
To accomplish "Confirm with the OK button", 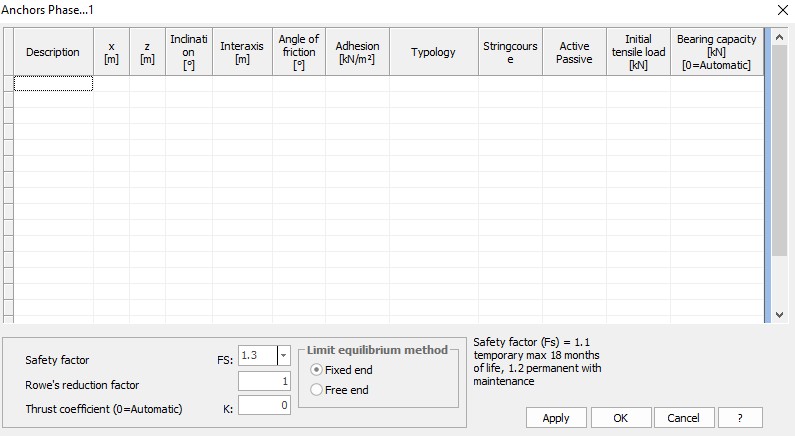I will click(x=620, y=417).
